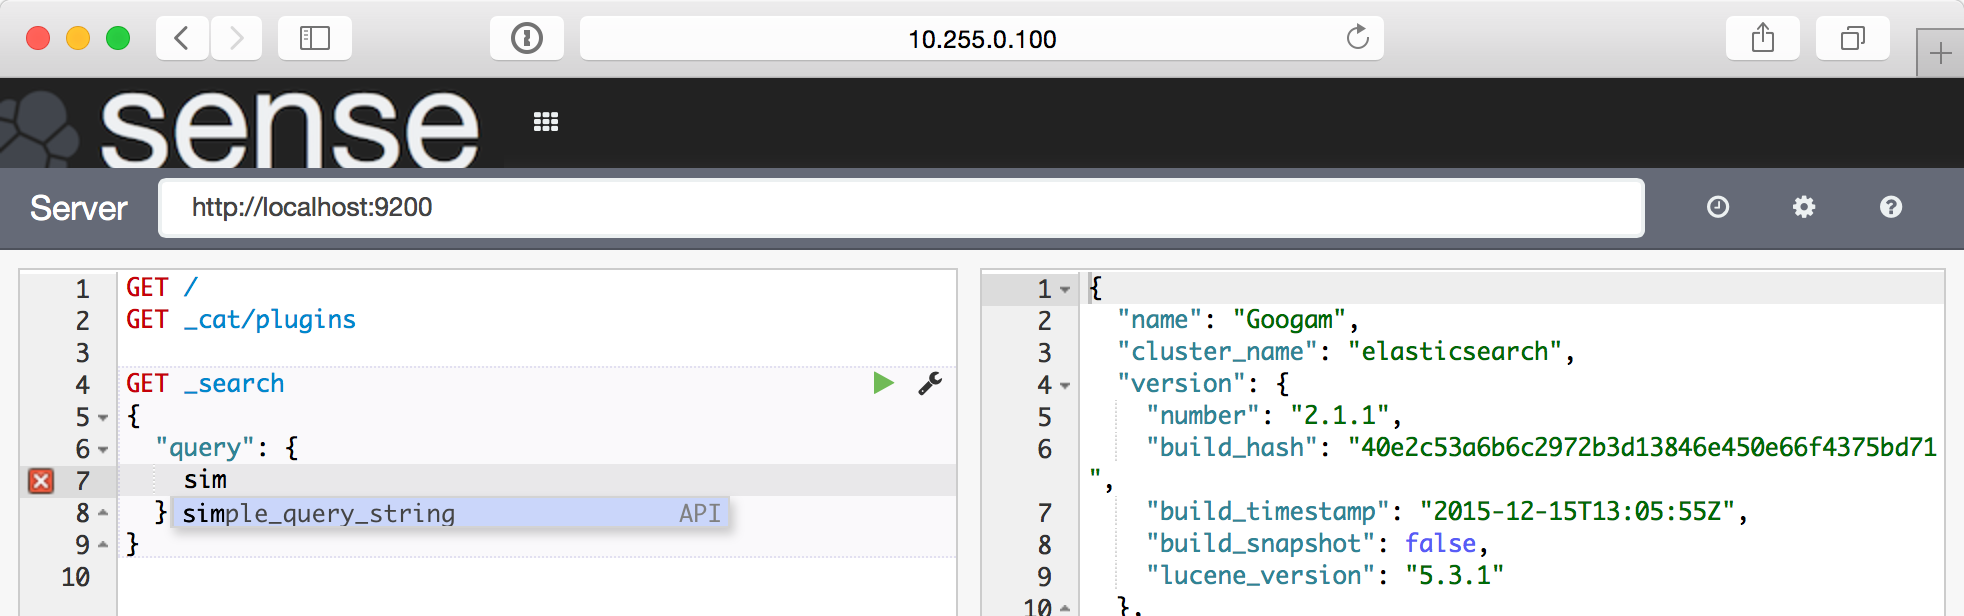This screenshot has height=616, width=1964.
Task: Click the Safari address bar showing 10.255.0.100
Action: (981, 39)
